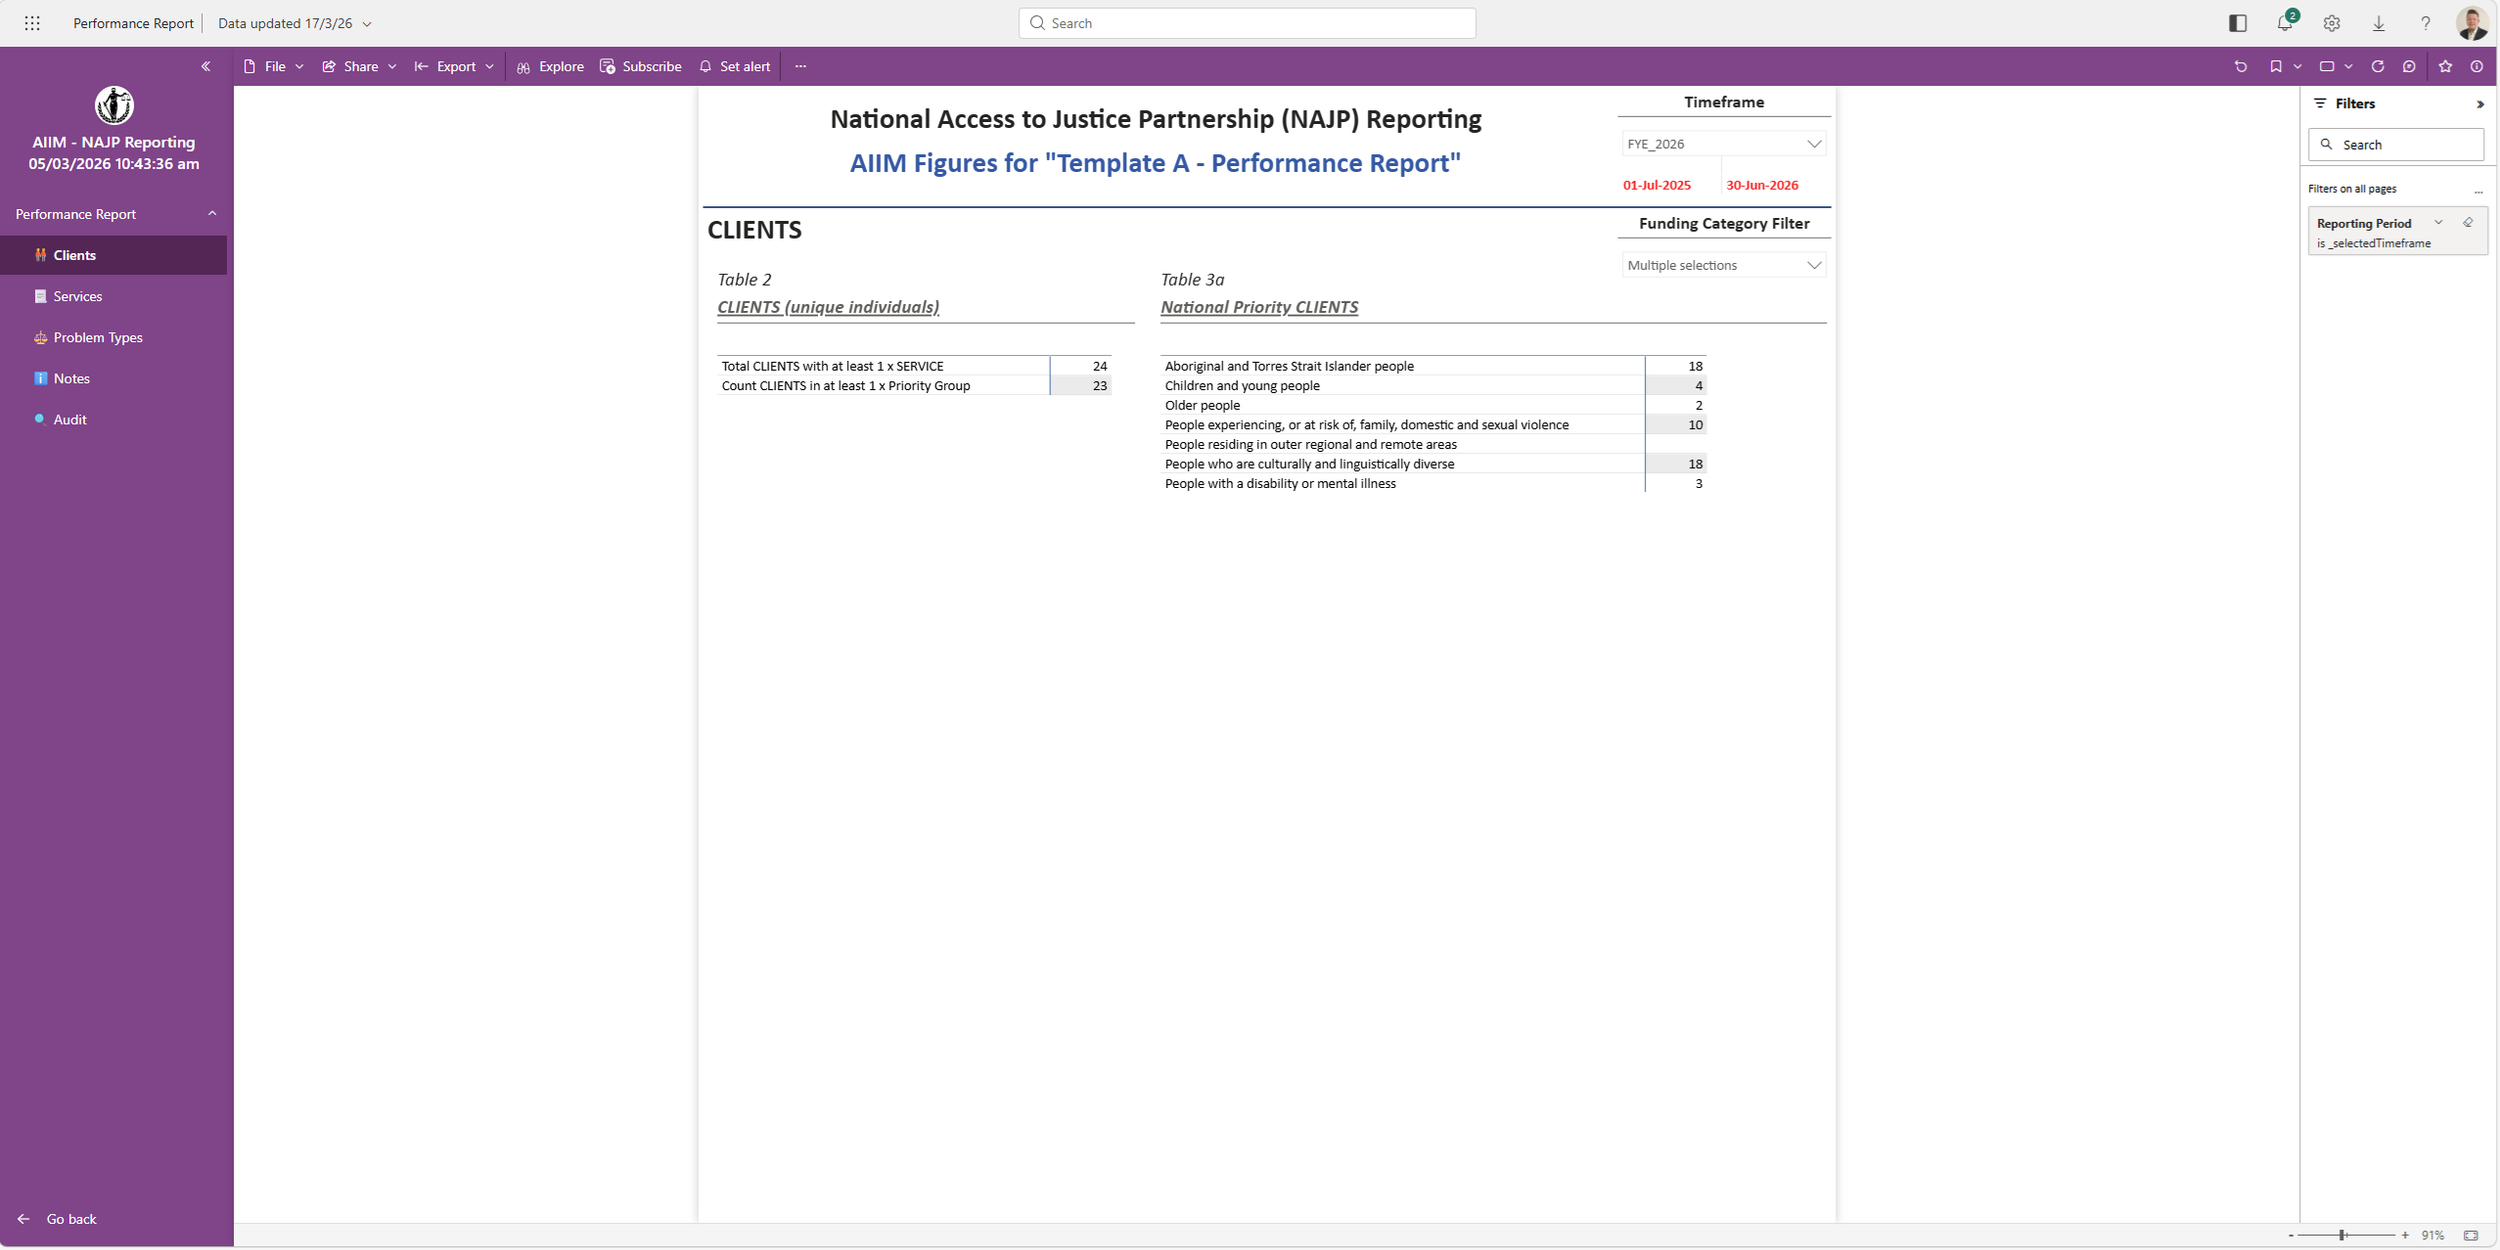The width and height of the screenshot is (2500, 1250).
Task: Click the bookmark icon in toolbar
Action: click(2275, 66)
